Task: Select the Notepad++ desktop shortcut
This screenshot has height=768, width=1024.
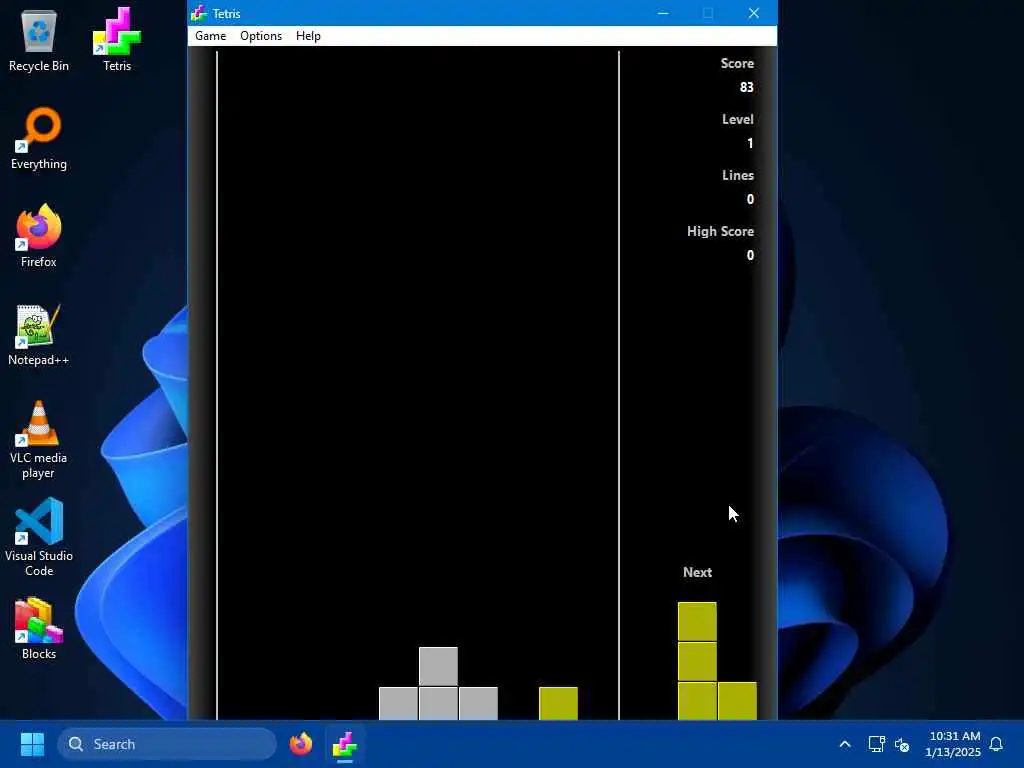Action: [x=39, y=334]
